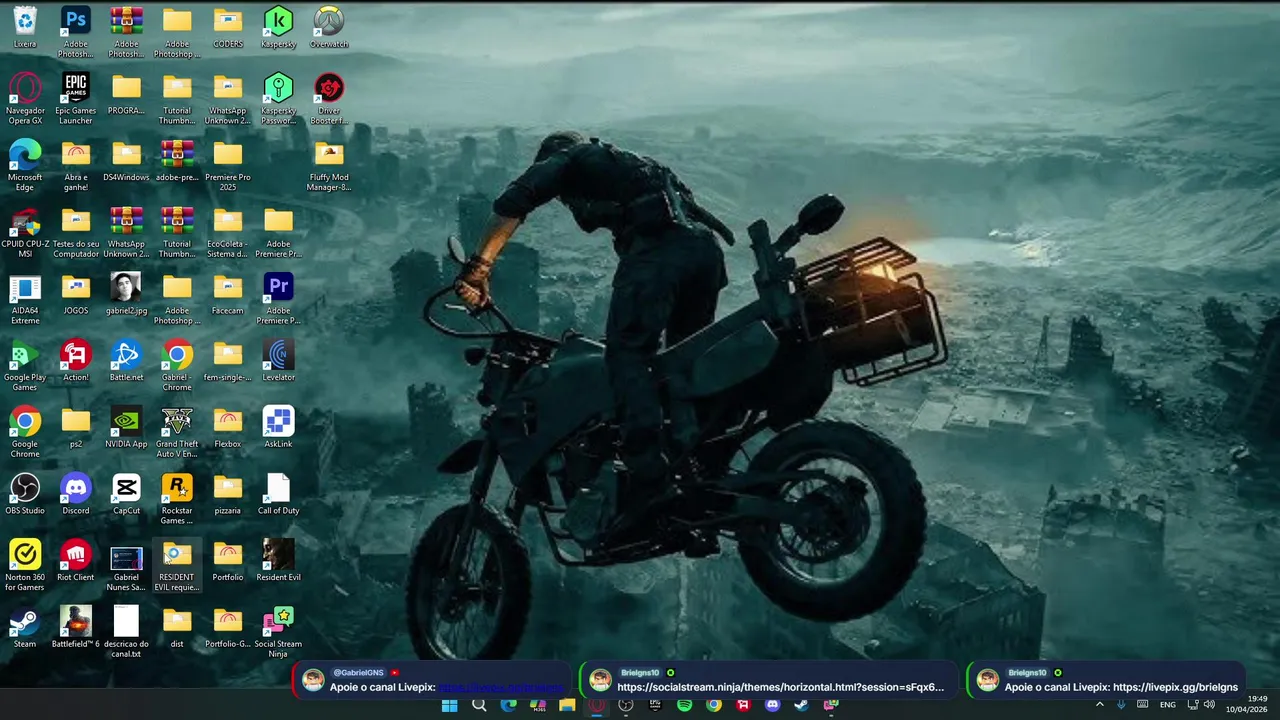Open Opera GX from the taskbar
1280x720 pixels.
596,705
